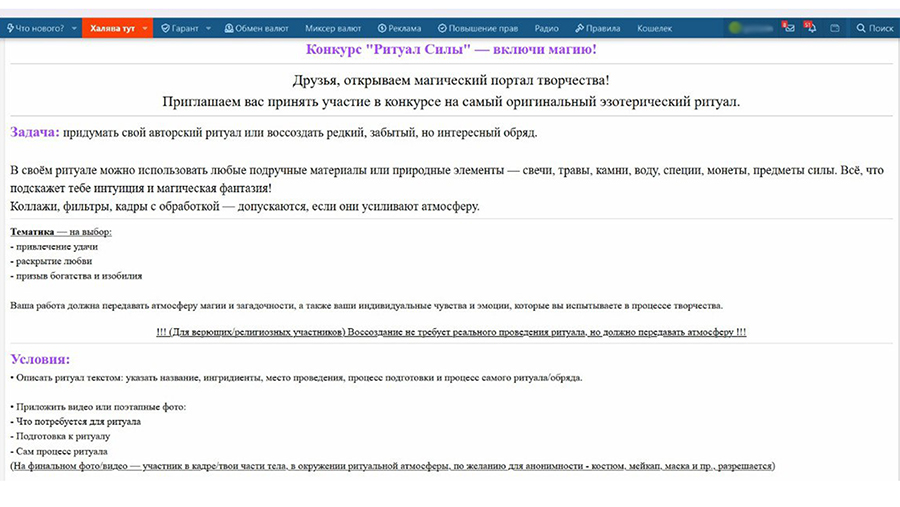Open the notifications bell icon
This screenshot has height=507, width=900.
tap(811, 28)
